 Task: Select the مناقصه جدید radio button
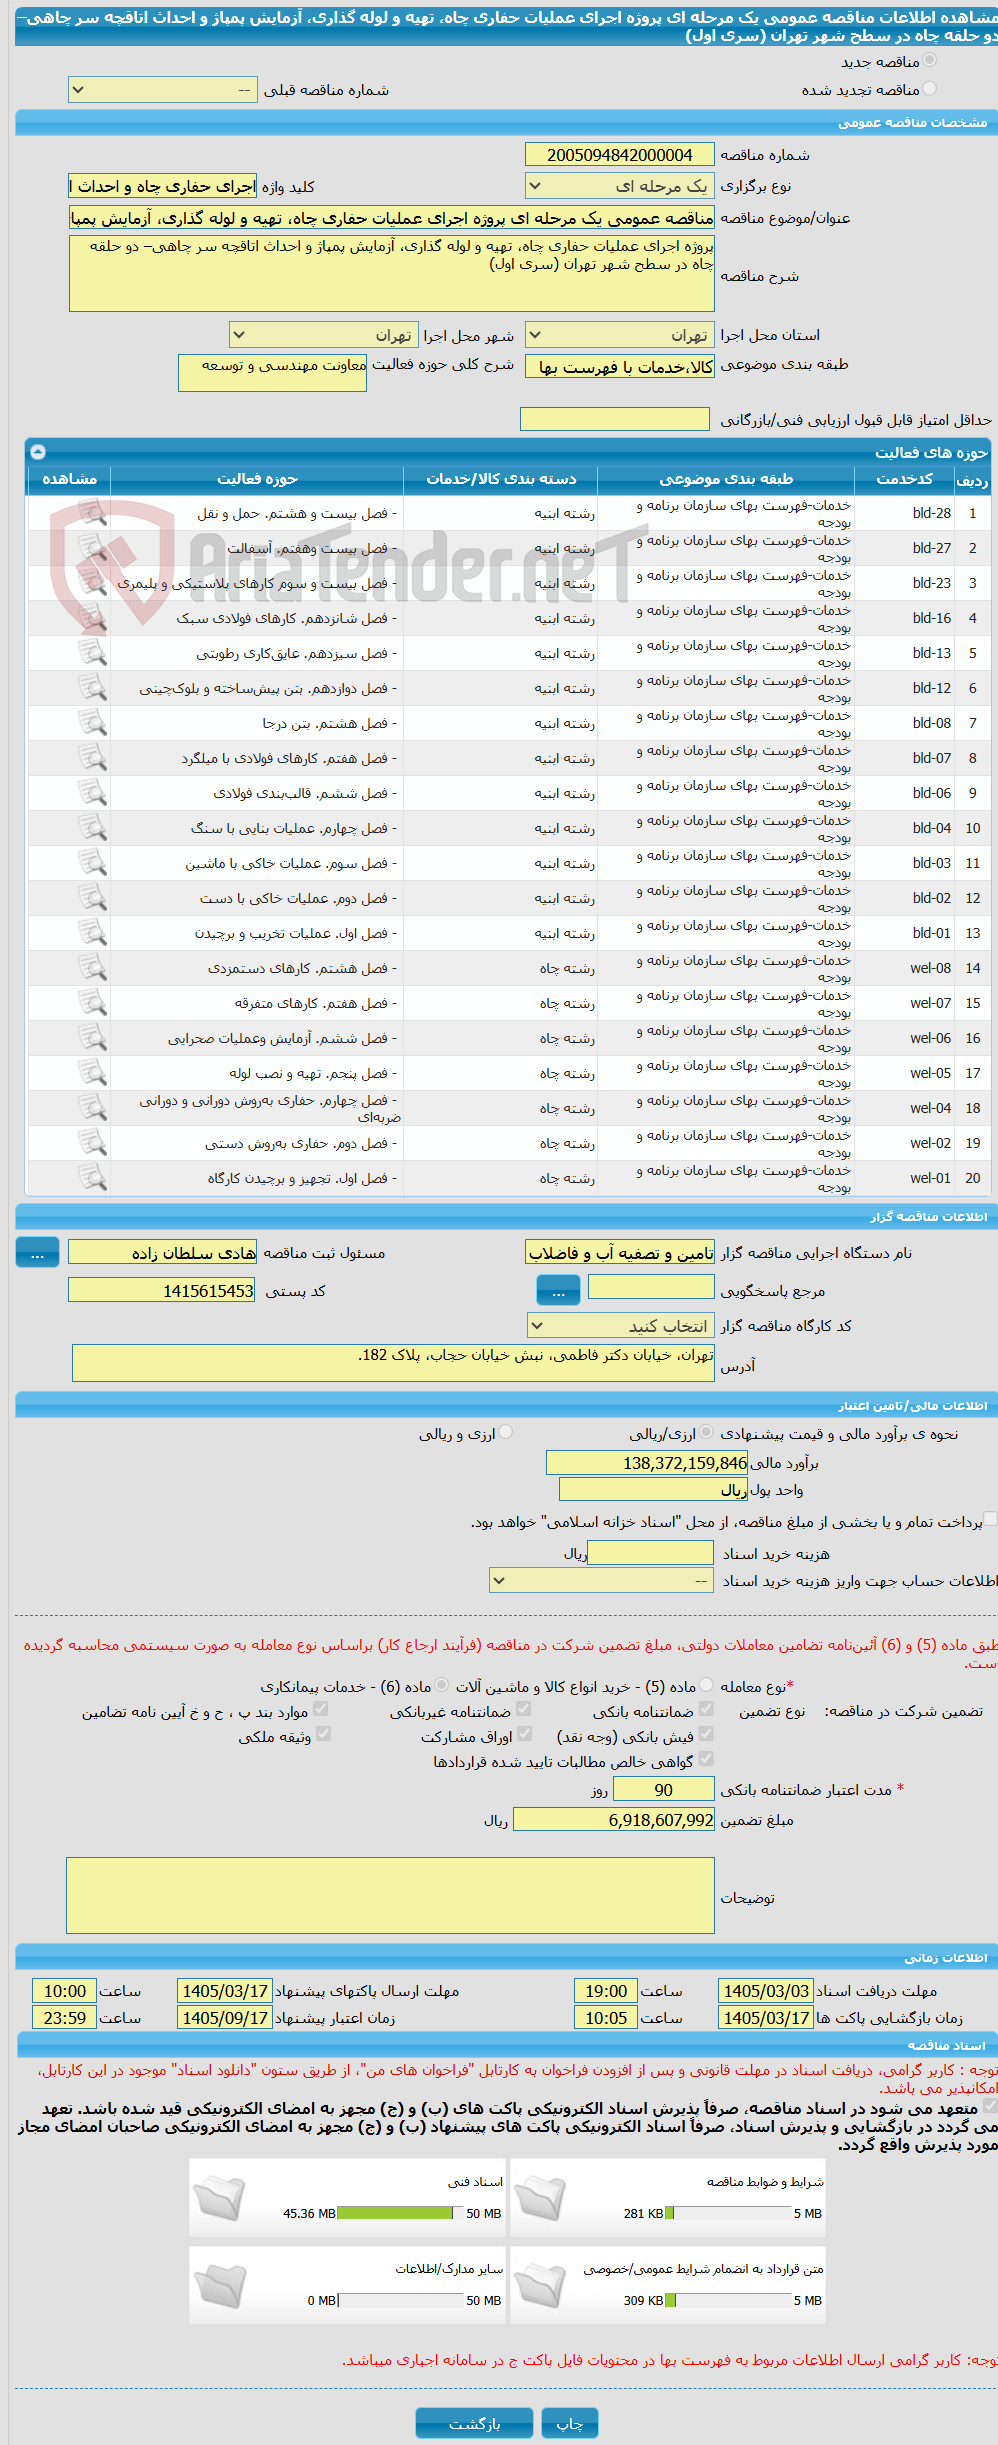tap(930, 61)
